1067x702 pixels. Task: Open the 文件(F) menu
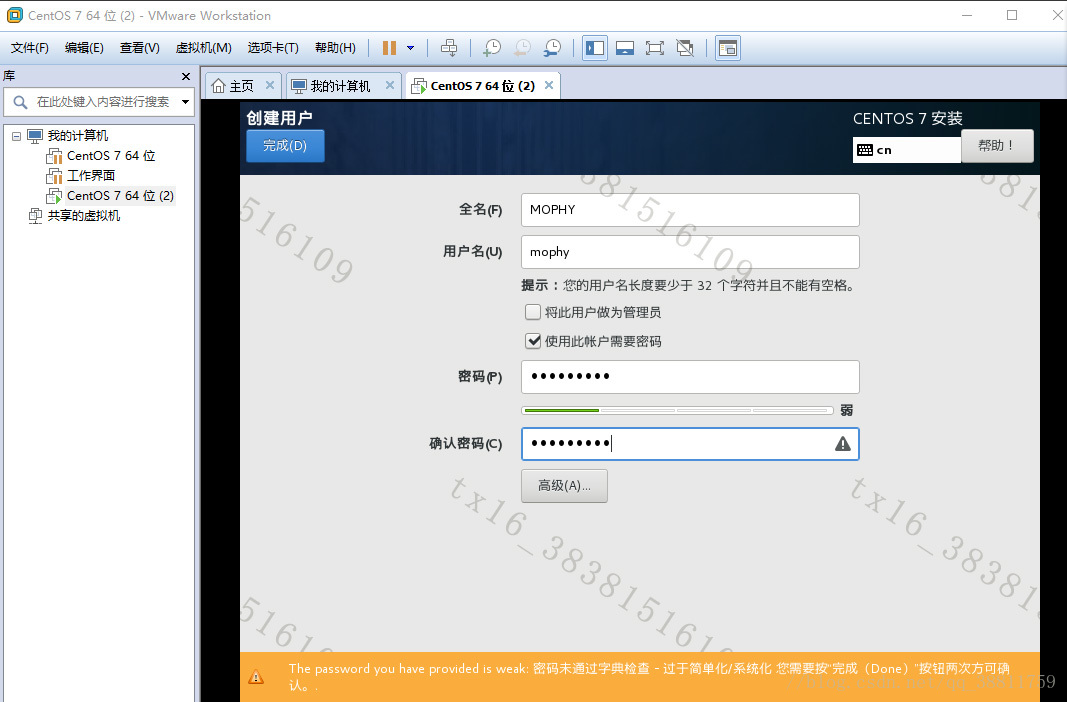(30, 48)
